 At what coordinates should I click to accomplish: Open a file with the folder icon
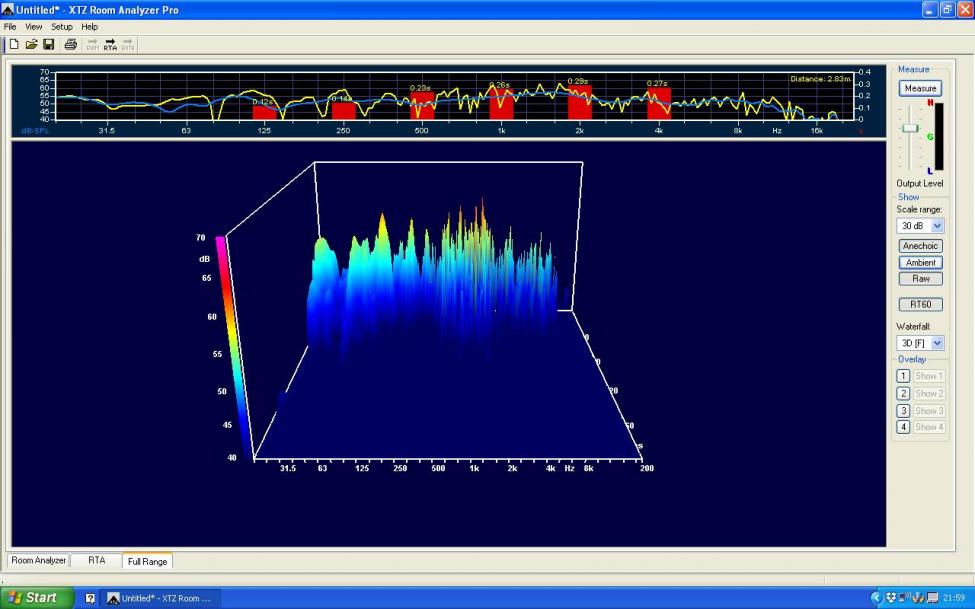31,44
